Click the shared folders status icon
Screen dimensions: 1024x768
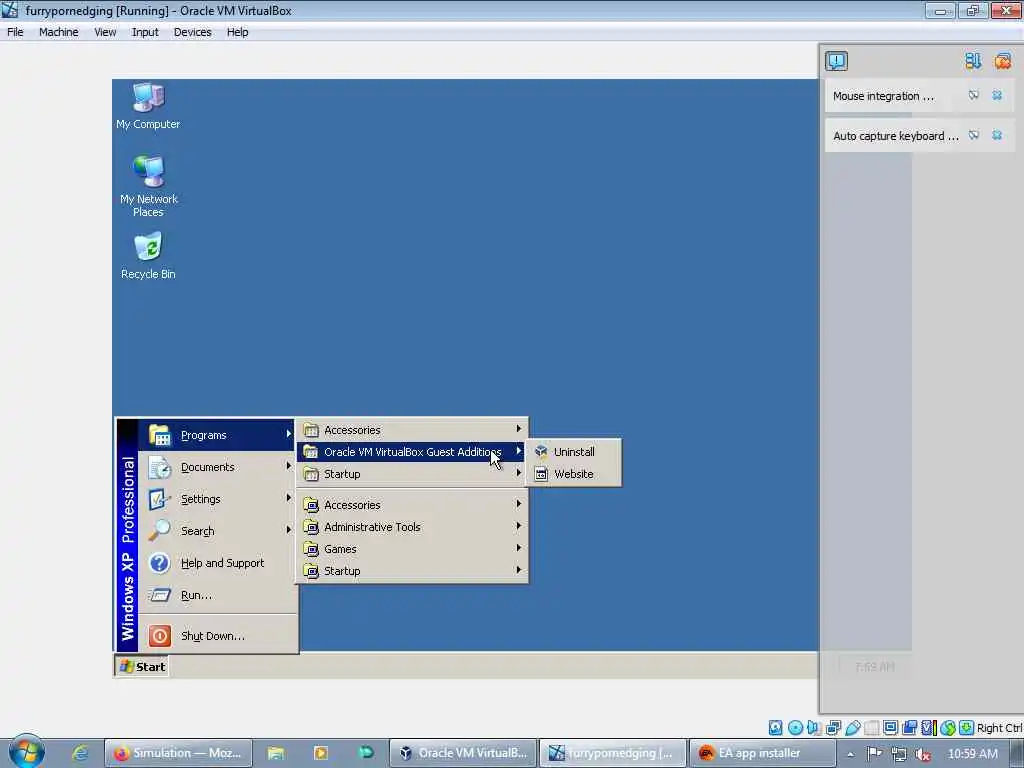[871, 728]
